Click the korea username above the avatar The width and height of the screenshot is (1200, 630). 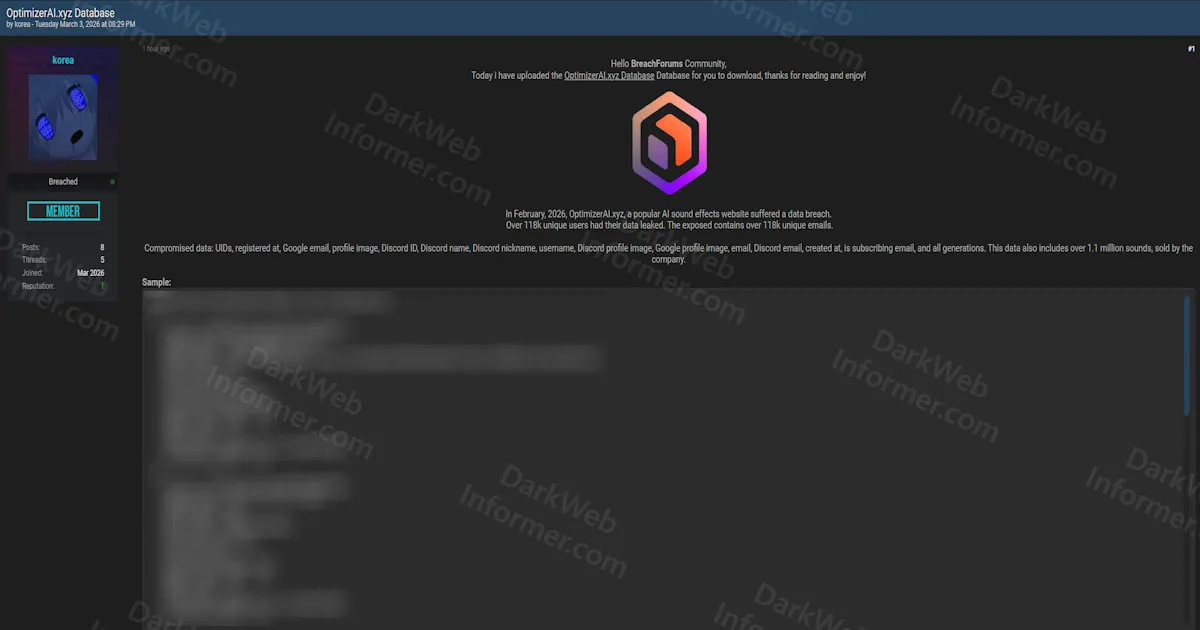coord(63,59)
